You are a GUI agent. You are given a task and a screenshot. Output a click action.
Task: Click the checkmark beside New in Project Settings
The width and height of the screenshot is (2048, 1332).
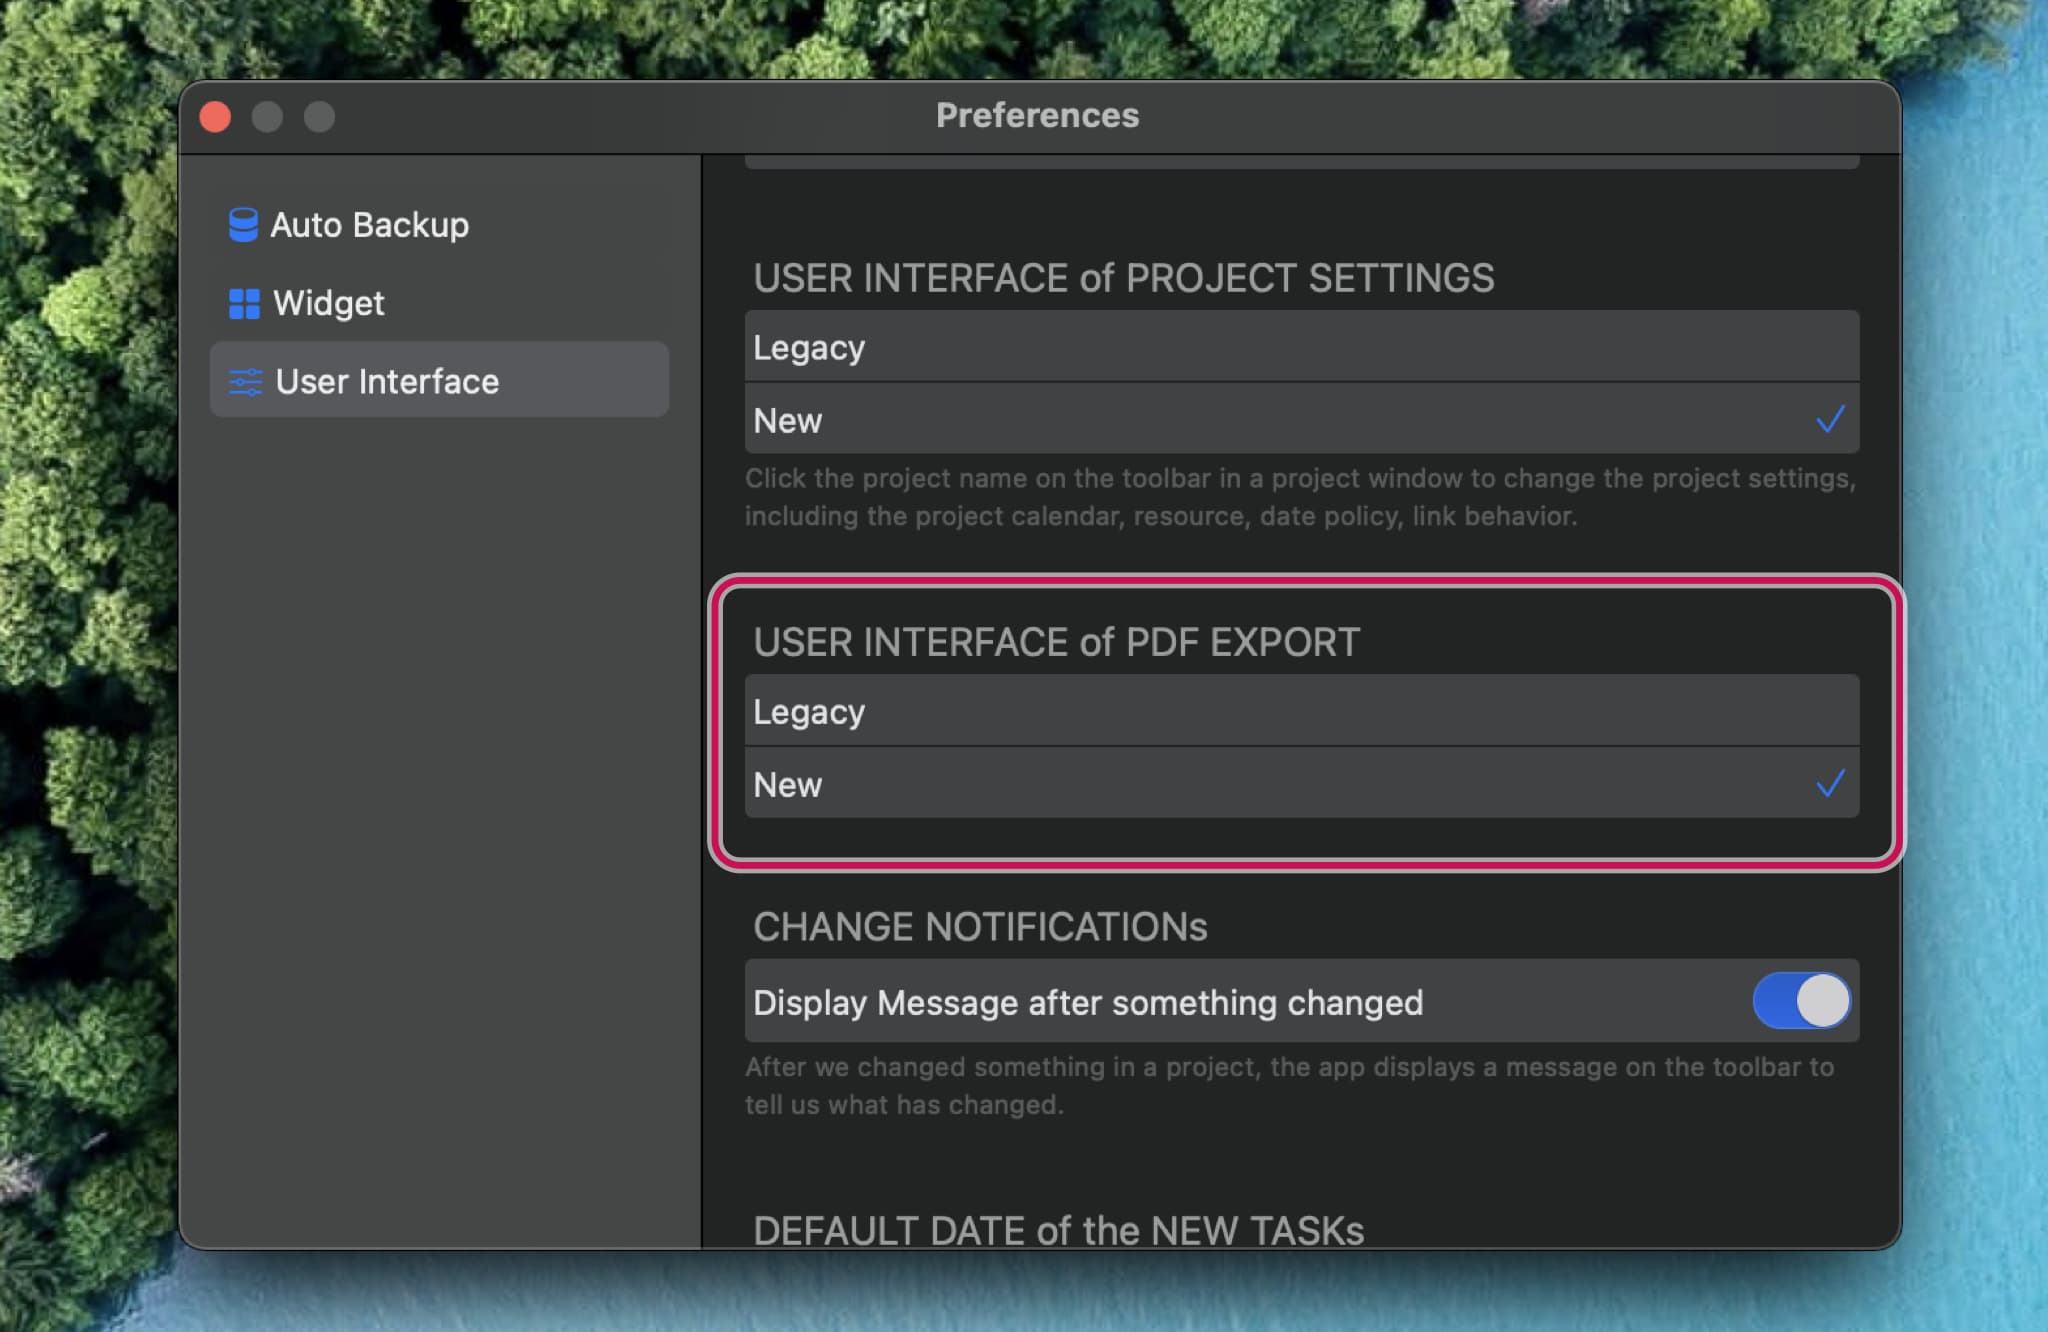(x=1830, y=419)
